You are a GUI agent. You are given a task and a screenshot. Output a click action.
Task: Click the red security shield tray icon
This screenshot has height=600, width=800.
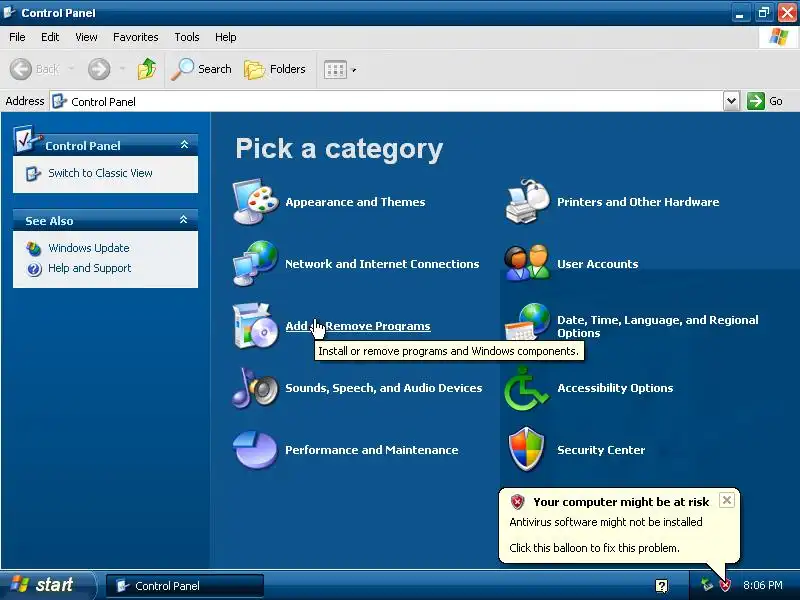724,585
